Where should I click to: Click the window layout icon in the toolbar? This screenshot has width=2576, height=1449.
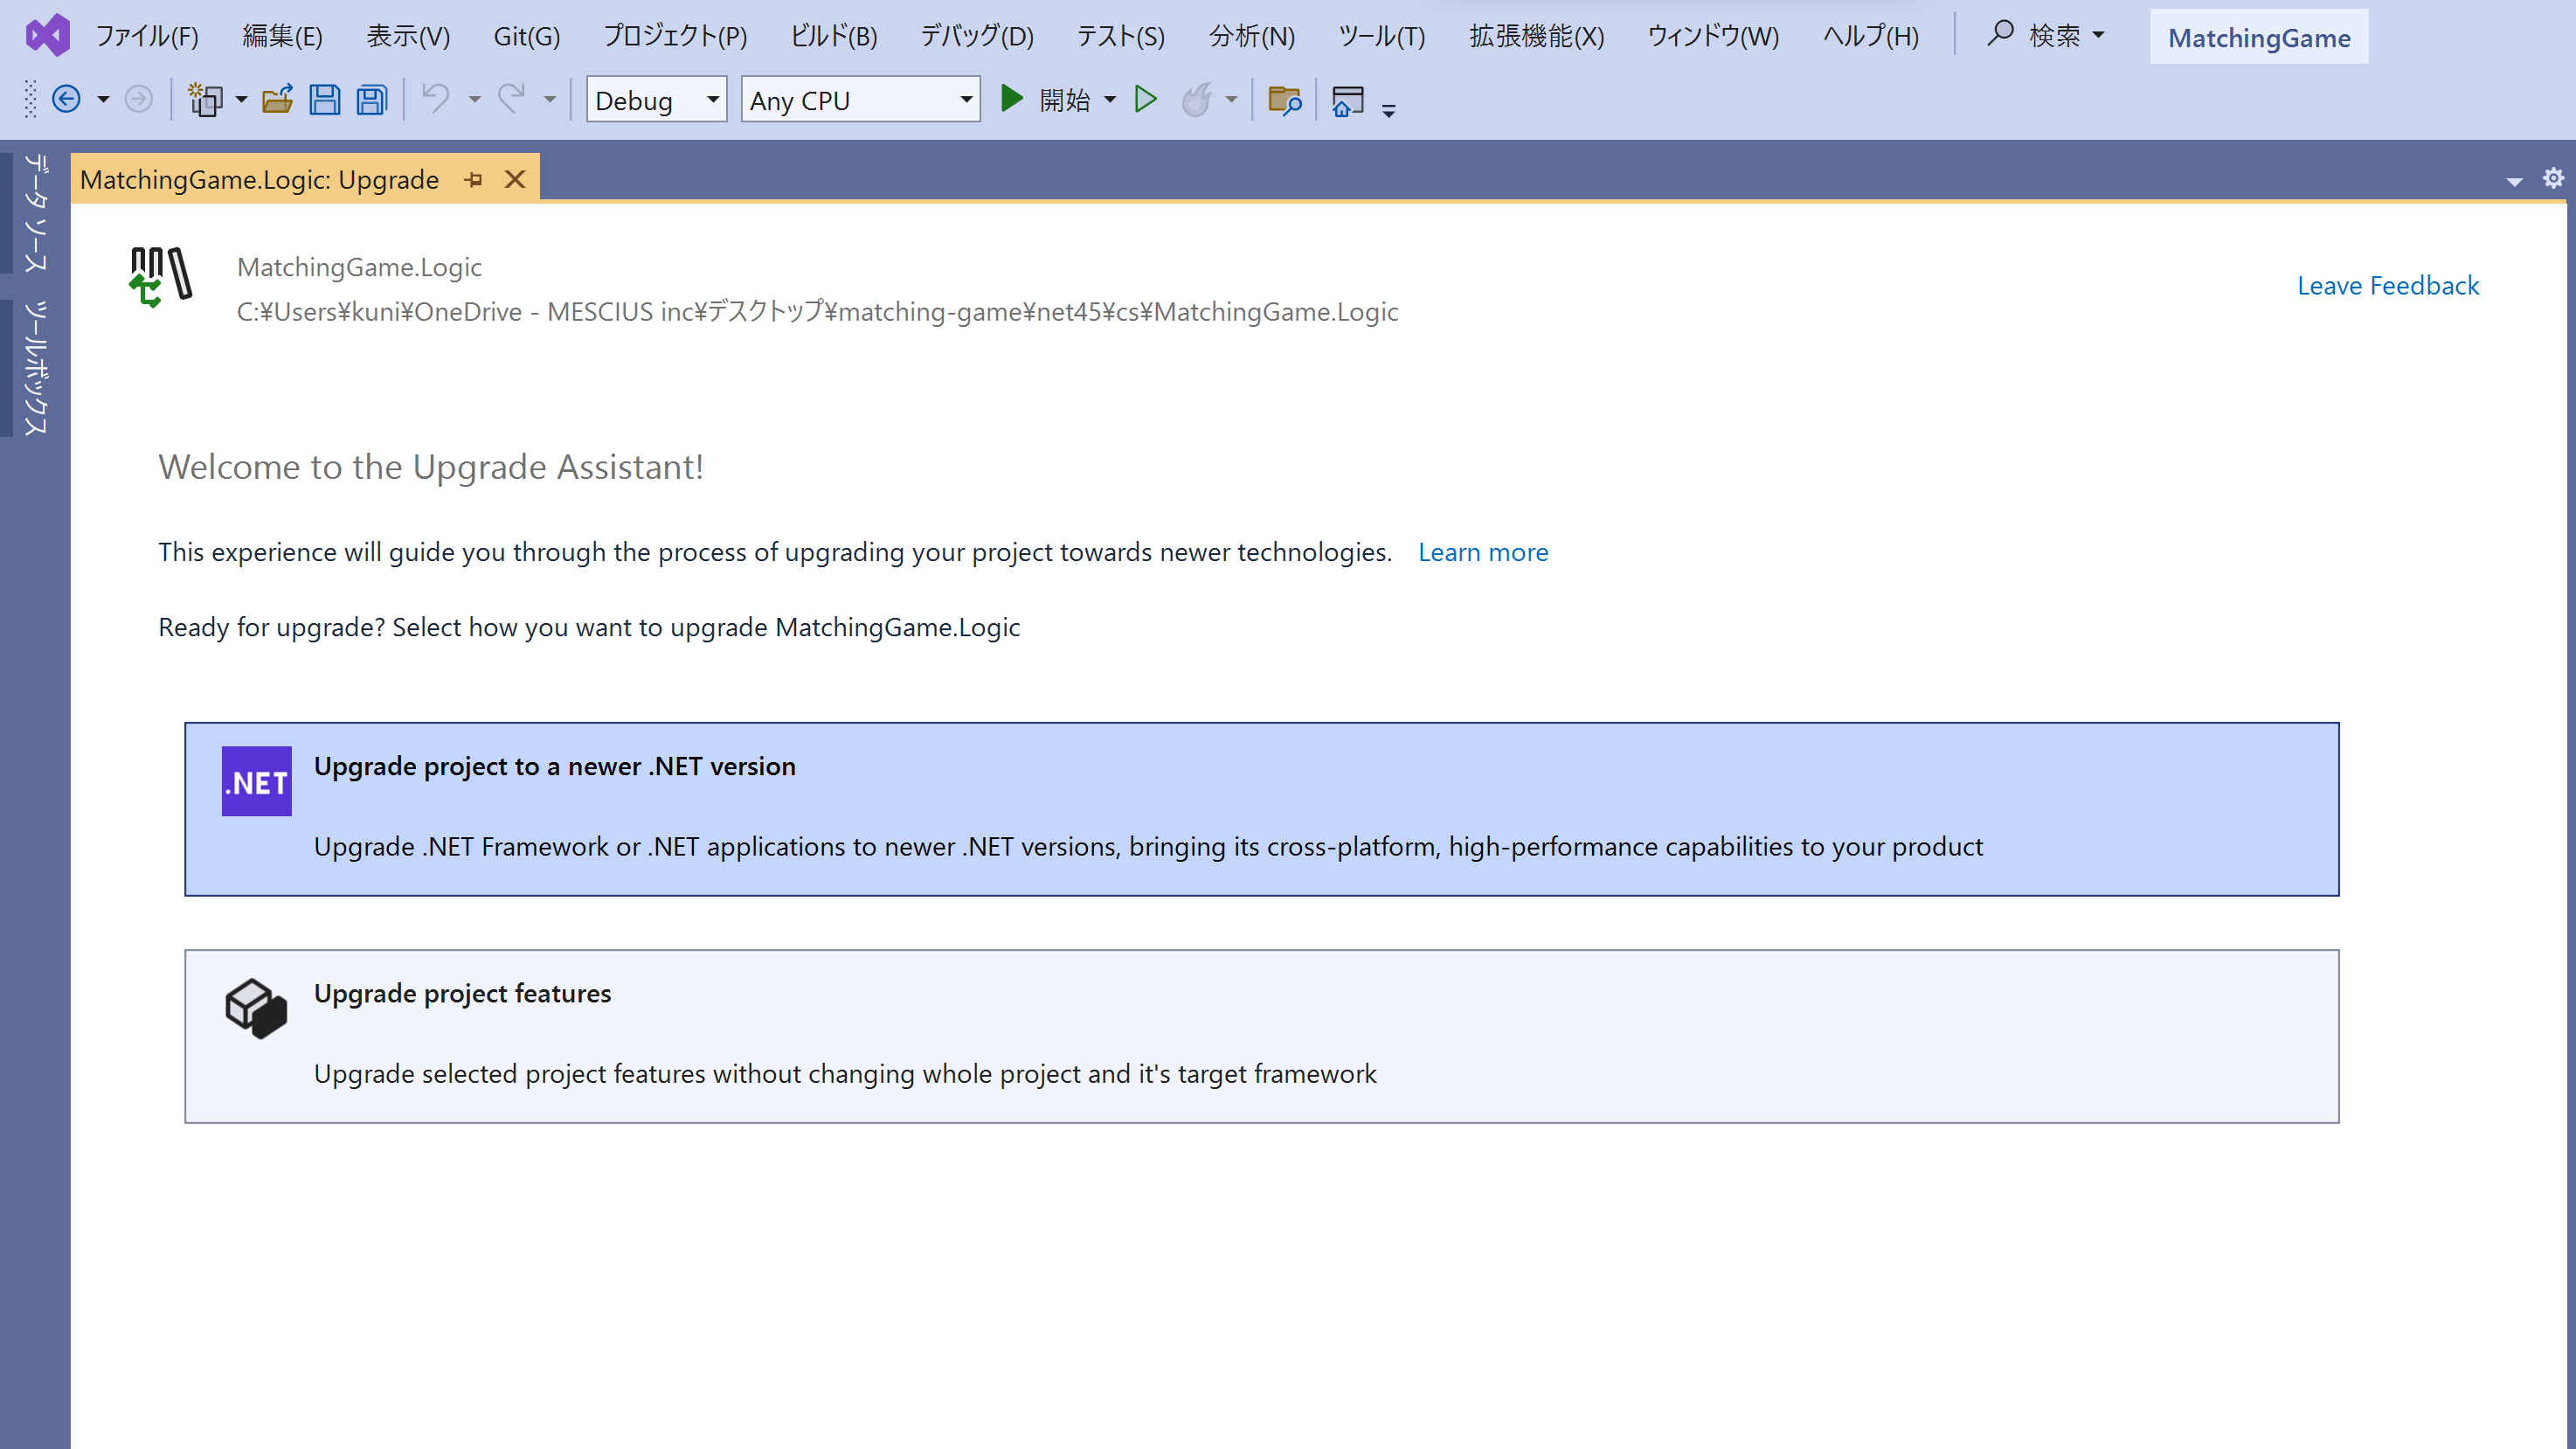(1348, 100)
